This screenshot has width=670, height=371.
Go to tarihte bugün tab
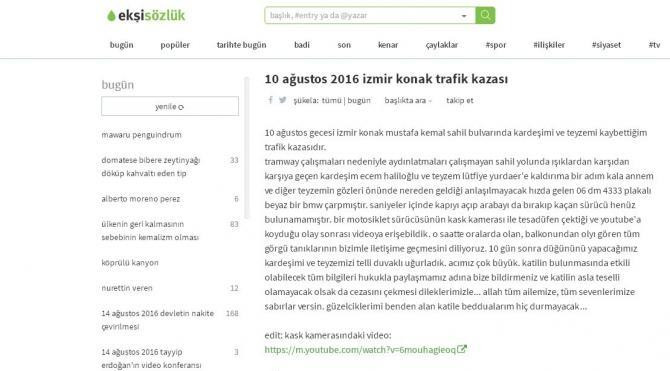[x=241, y=45]
